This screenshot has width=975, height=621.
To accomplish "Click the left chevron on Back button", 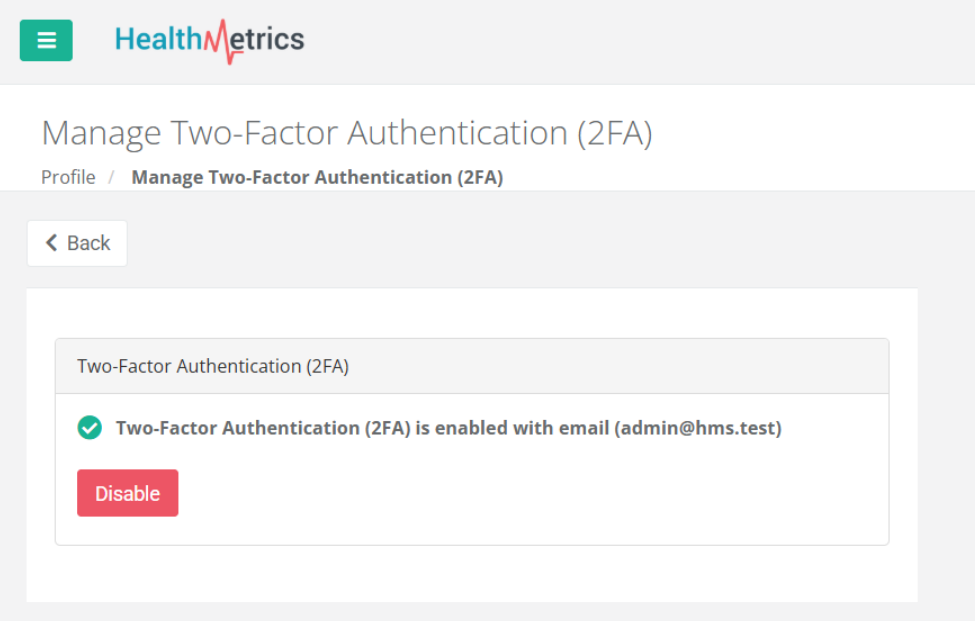I will click(52, 243).
